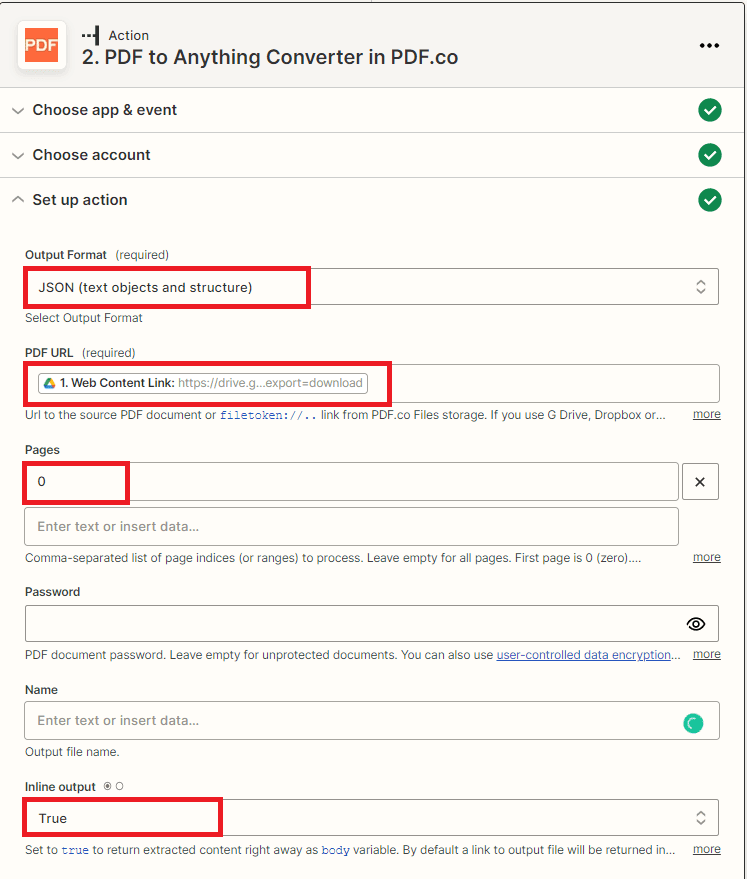Click the action step path icon
Screen dimensions: 747x879
point(91,35)
